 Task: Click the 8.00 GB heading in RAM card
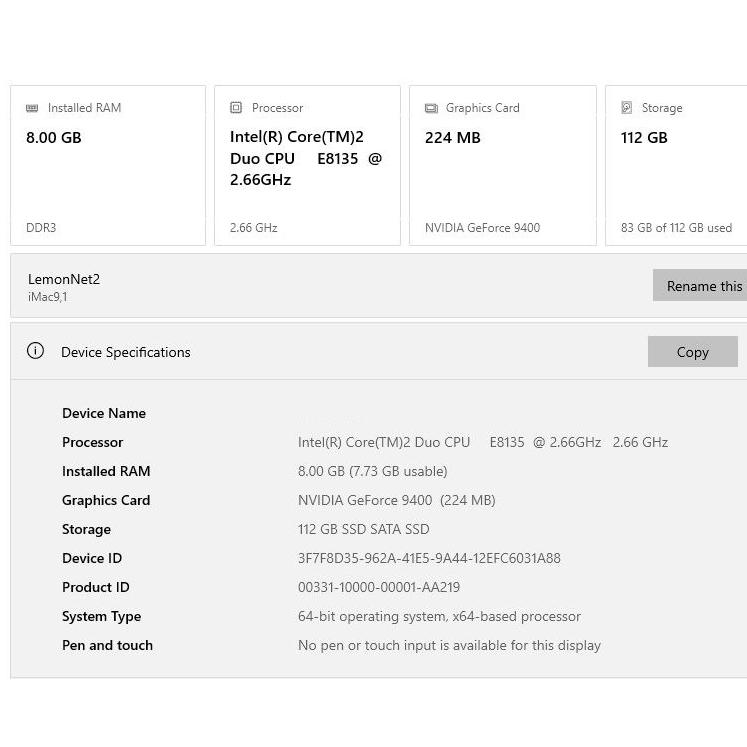[53, 138]
